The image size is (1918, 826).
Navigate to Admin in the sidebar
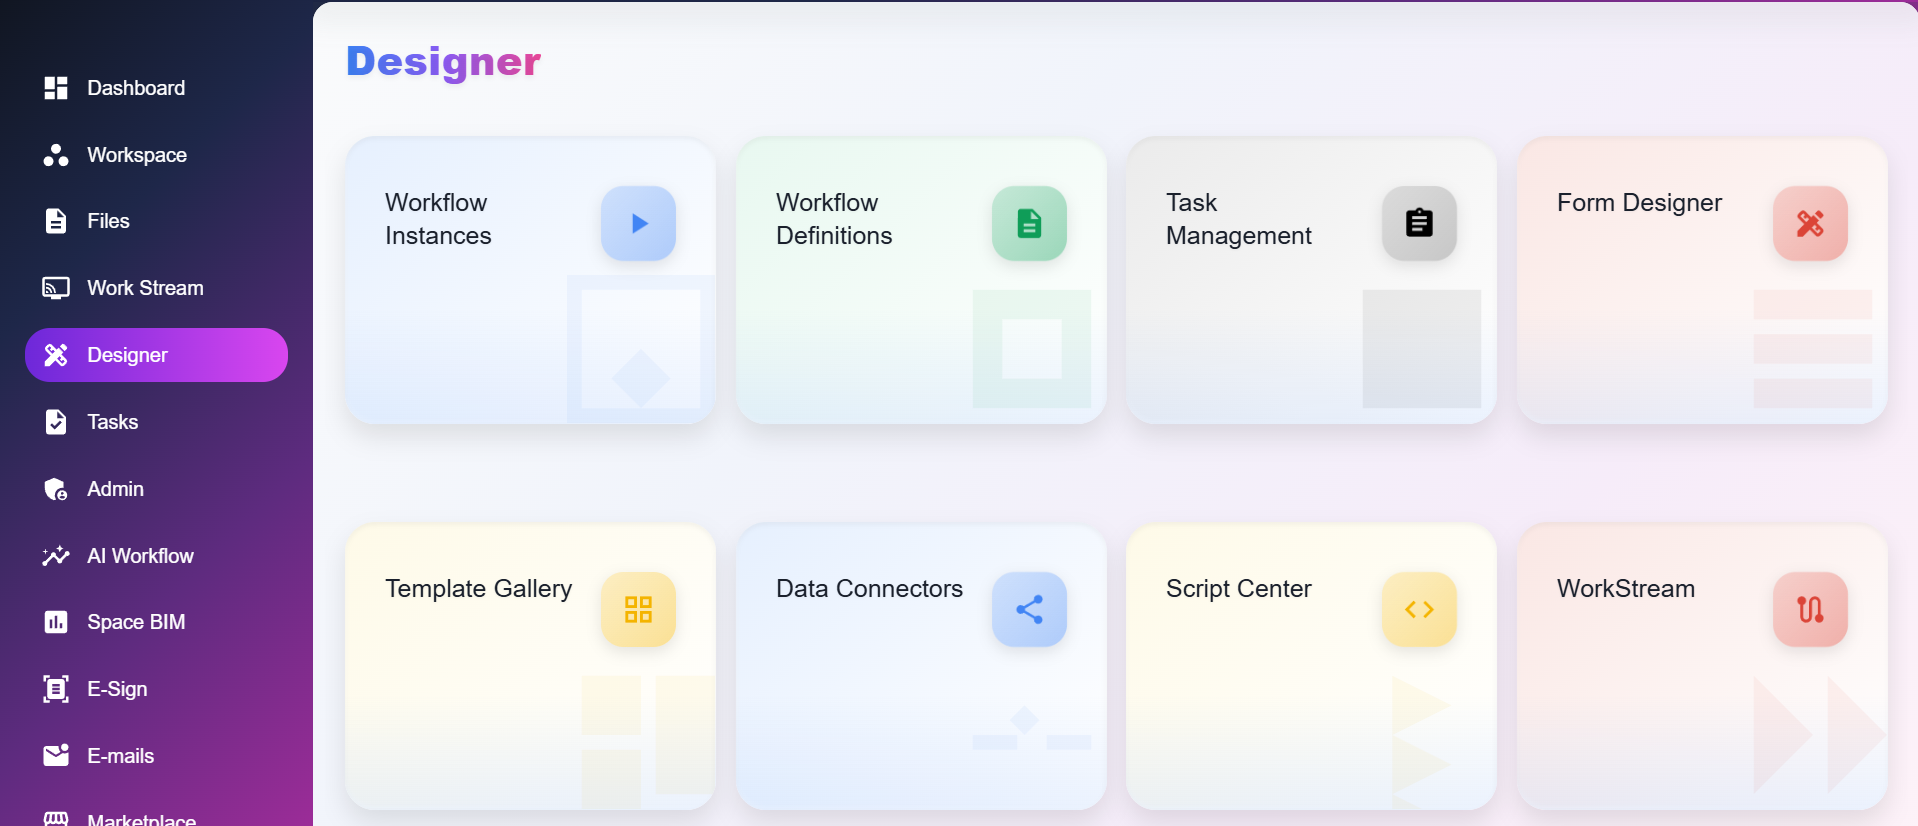coord(156,489)
